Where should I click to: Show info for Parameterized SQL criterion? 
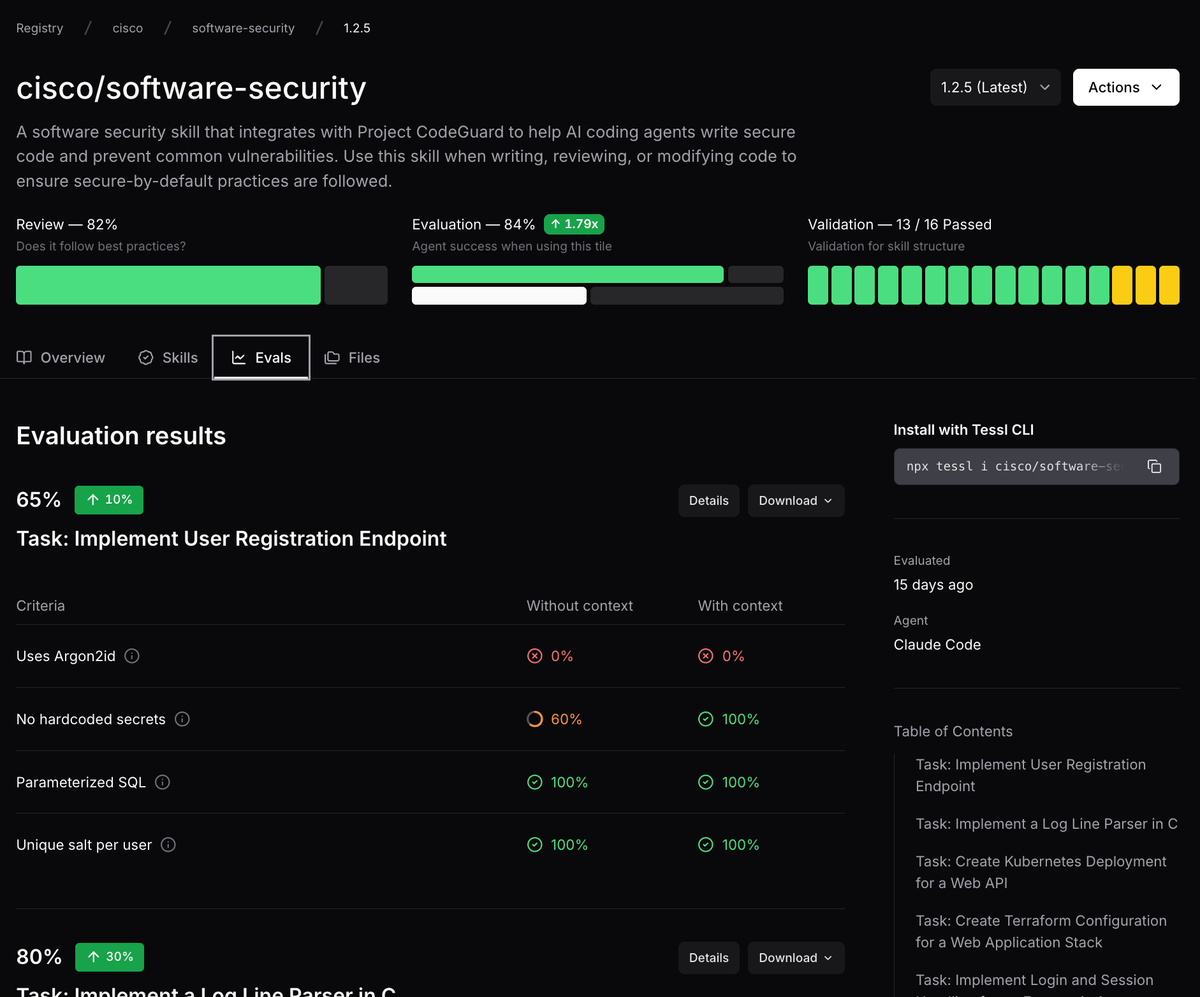coord(162,782)
